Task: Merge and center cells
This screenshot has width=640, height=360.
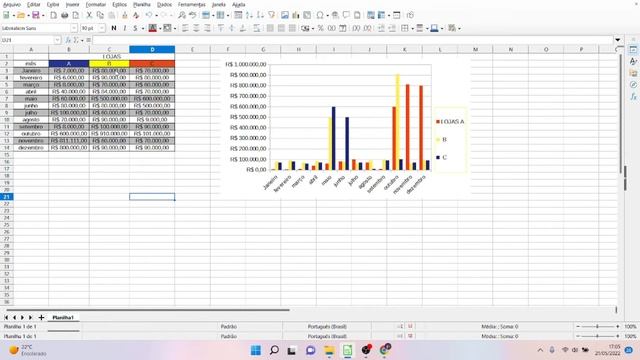Action: tap(270, 28)
